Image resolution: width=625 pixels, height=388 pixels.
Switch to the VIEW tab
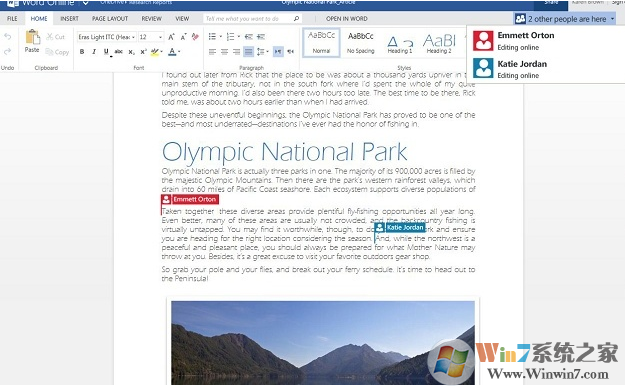click(x=182, y=19)
